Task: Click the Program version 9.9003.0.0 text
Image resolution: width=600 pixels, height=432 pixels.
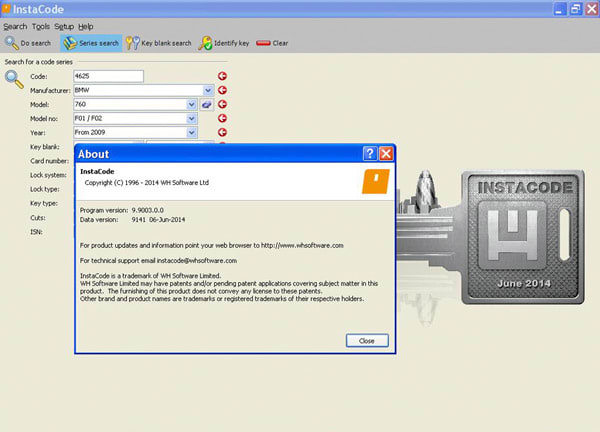Action: click(122, 210)
